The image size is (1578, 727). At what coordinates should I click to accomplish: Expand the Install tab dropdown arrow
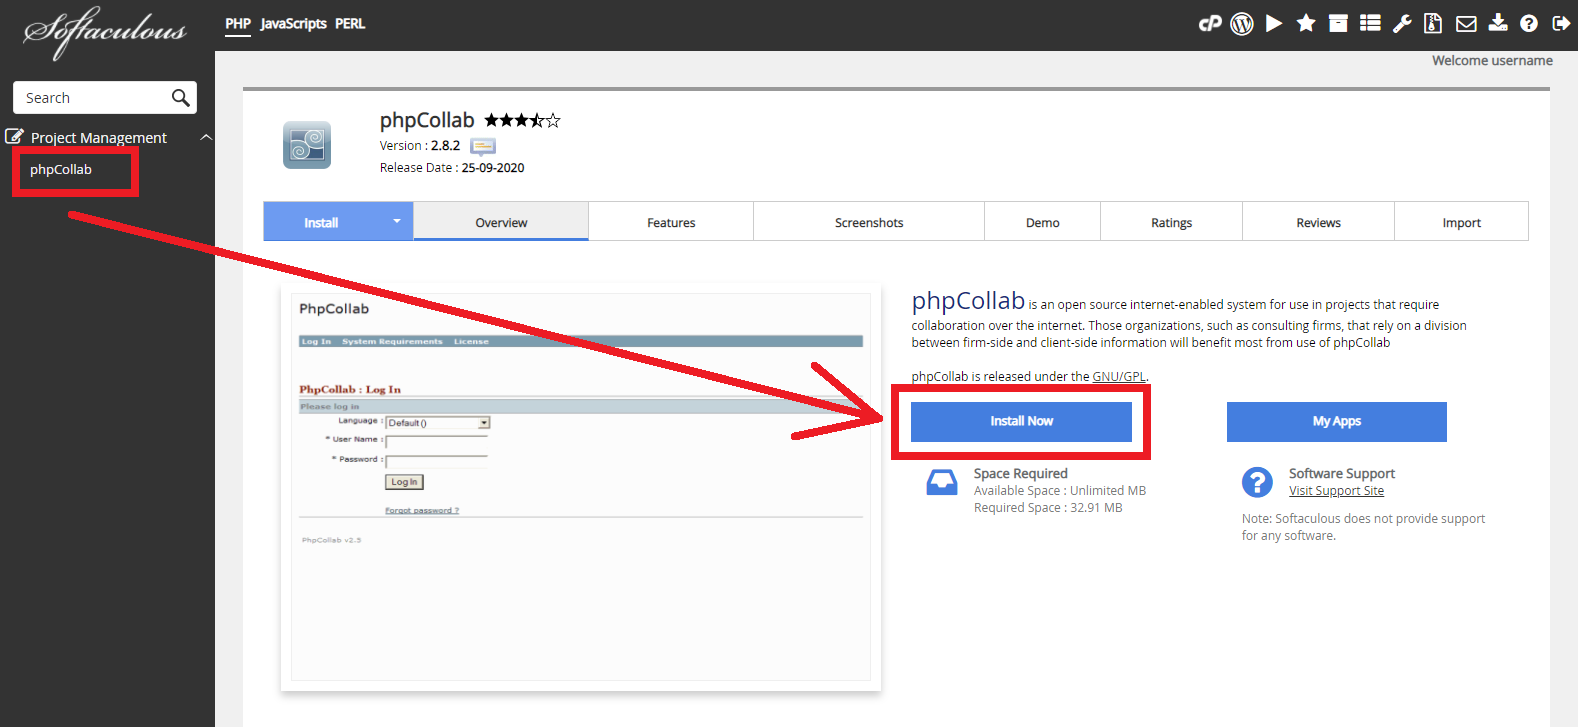click(x=397, y=221)
